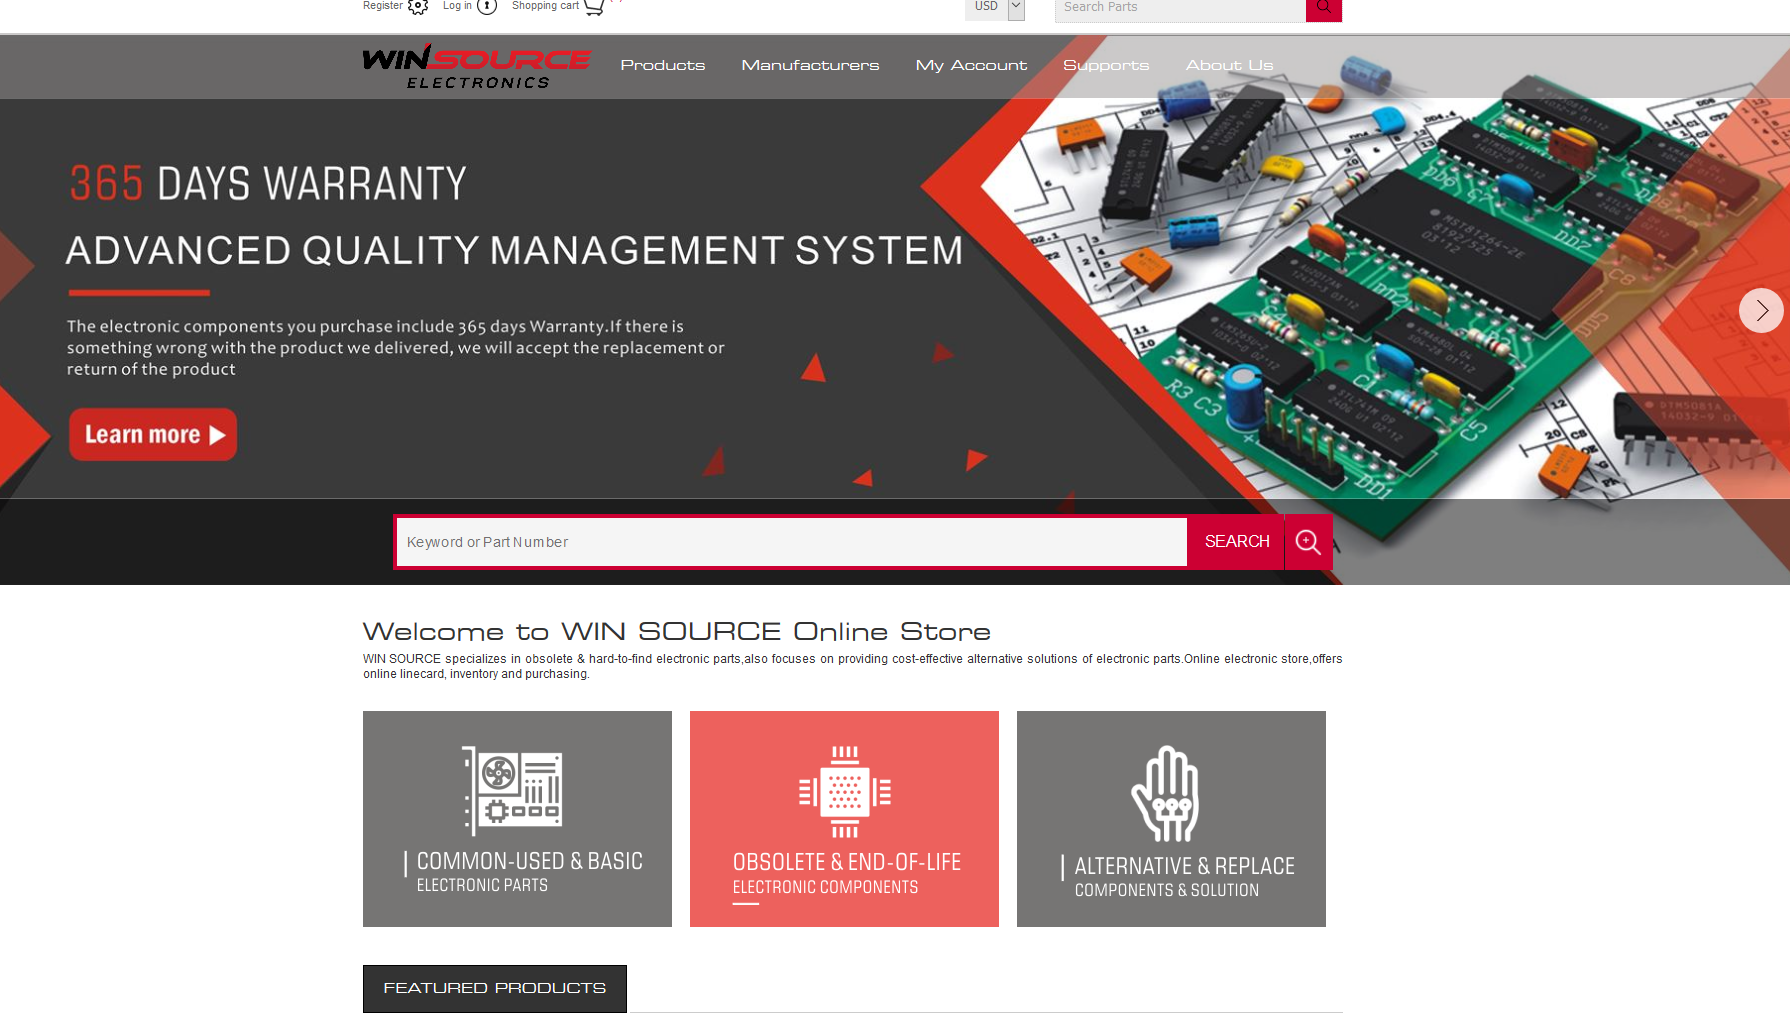Screen dimensions: 1790x1022
Task: Open the About Us page
Action: (1229, 65)
